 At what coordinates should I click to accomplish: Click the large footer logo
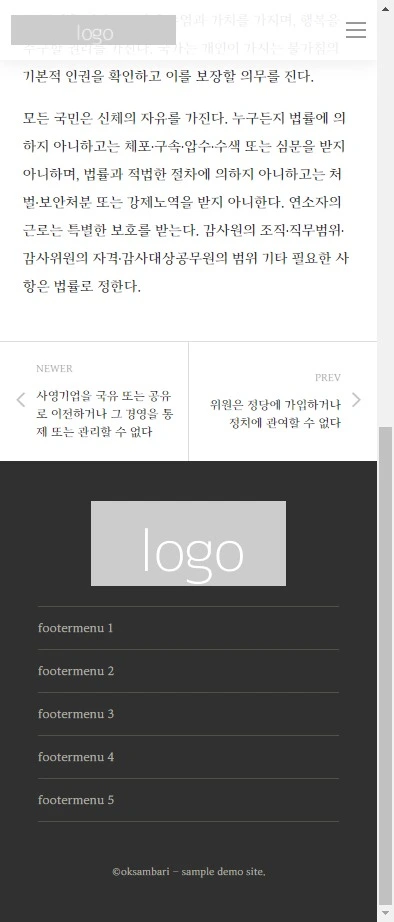(188, 543)
